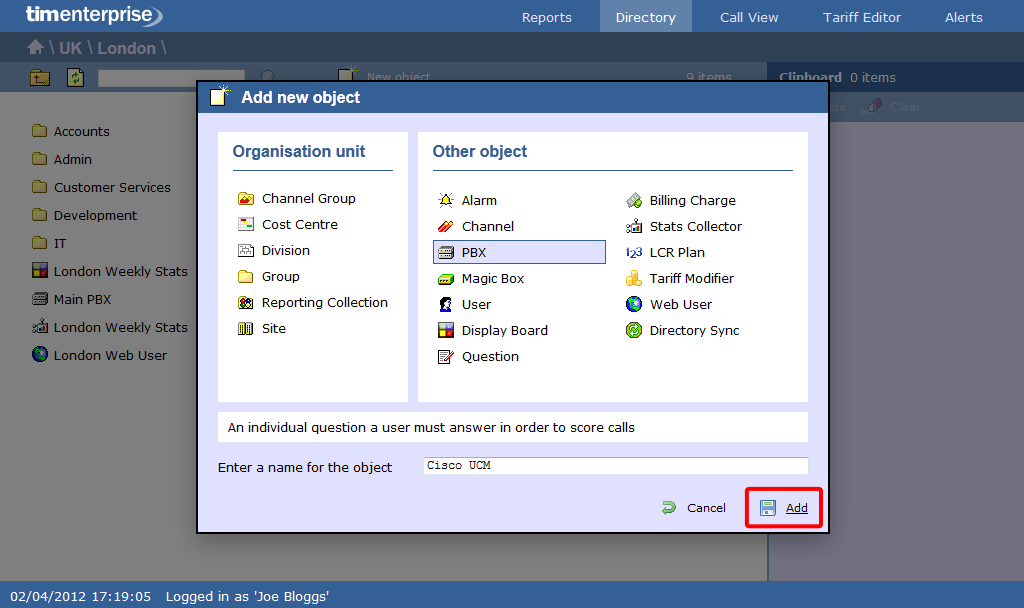Image resolution: width=1024 pixels, height=608 pixels.
Task: Click the Cancel button
Action: pos(694,508)
